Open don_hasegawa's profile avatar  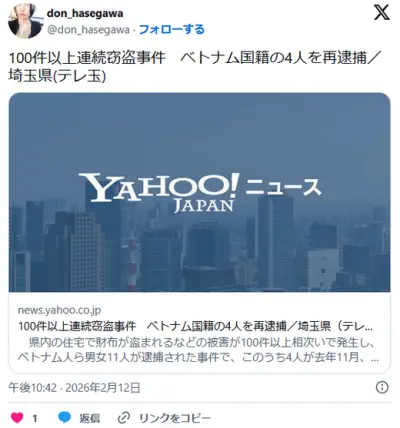coord(26,21)
